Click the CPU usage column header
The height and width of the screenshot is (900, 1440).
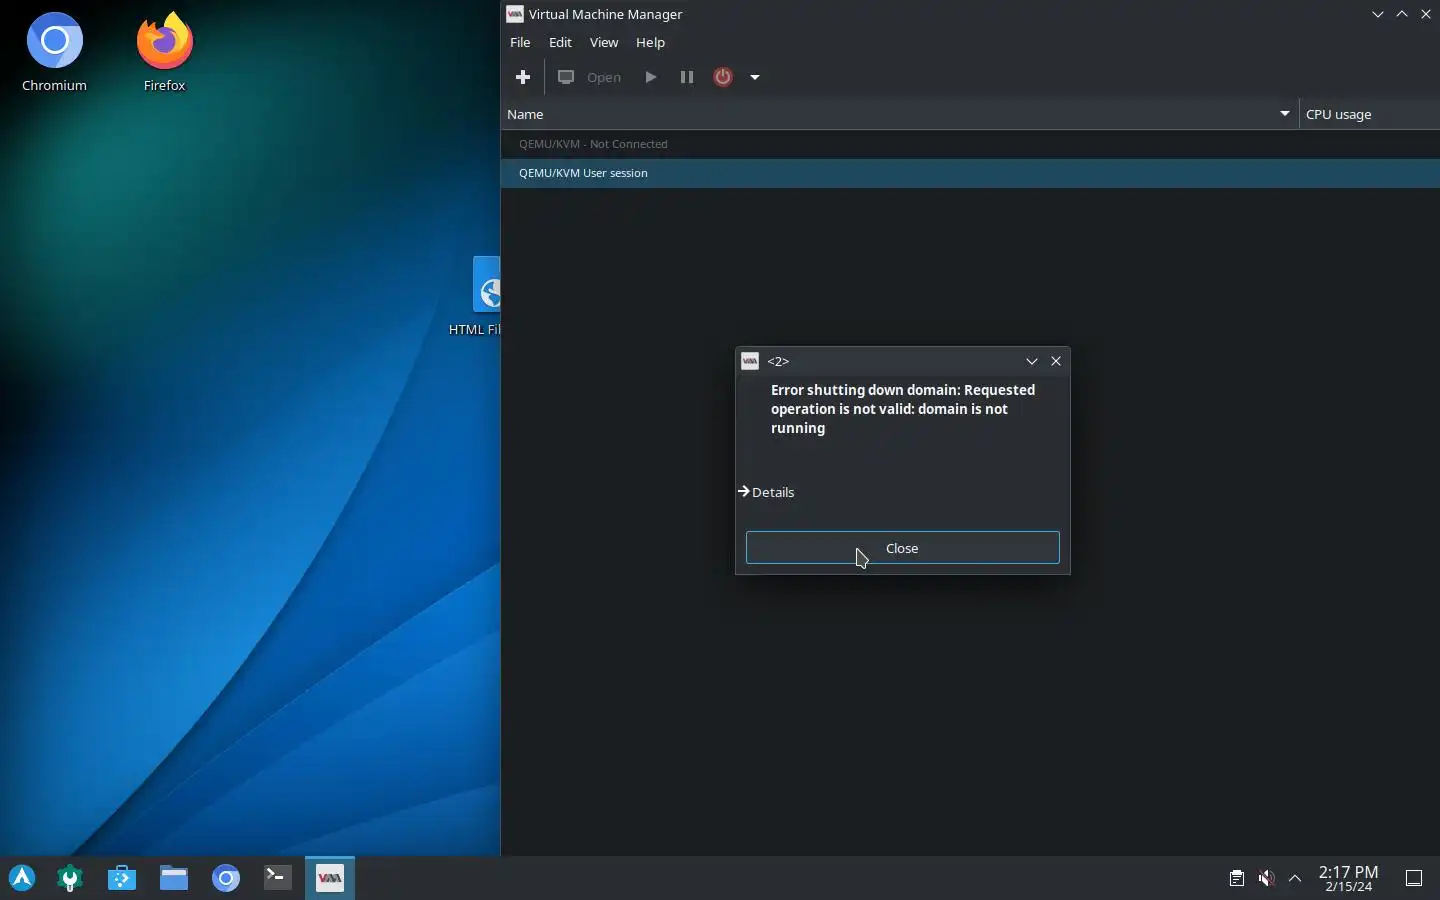[x=1369, y=114]
